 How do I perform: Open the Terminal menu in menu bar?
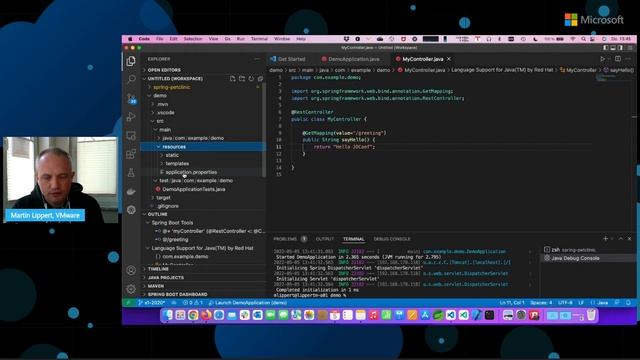click(x=259, y=39)
